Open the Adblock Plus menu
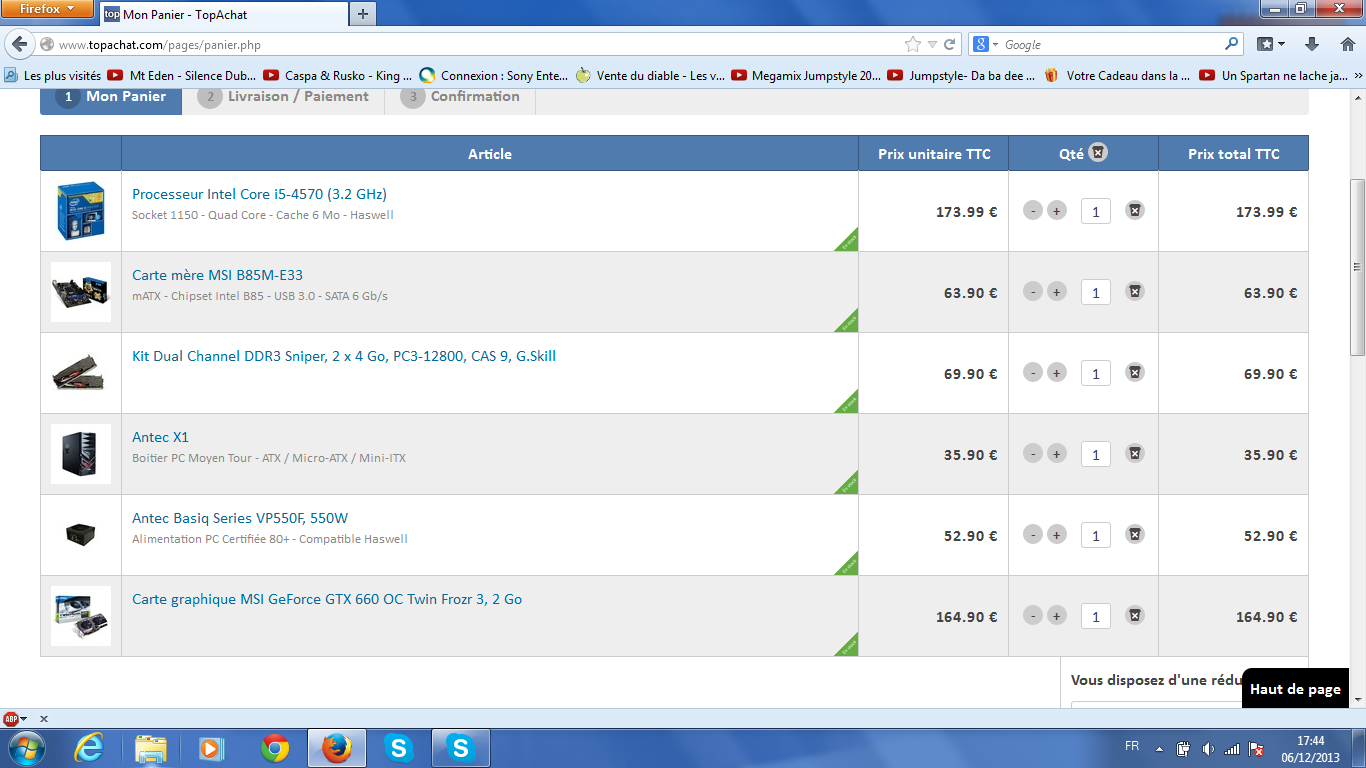Screen dimensions: 1366x768 (x=15, y=718)
